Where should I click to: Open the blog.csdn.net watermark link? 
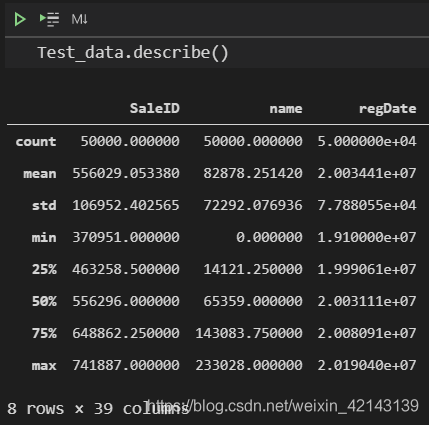[283, 406]
